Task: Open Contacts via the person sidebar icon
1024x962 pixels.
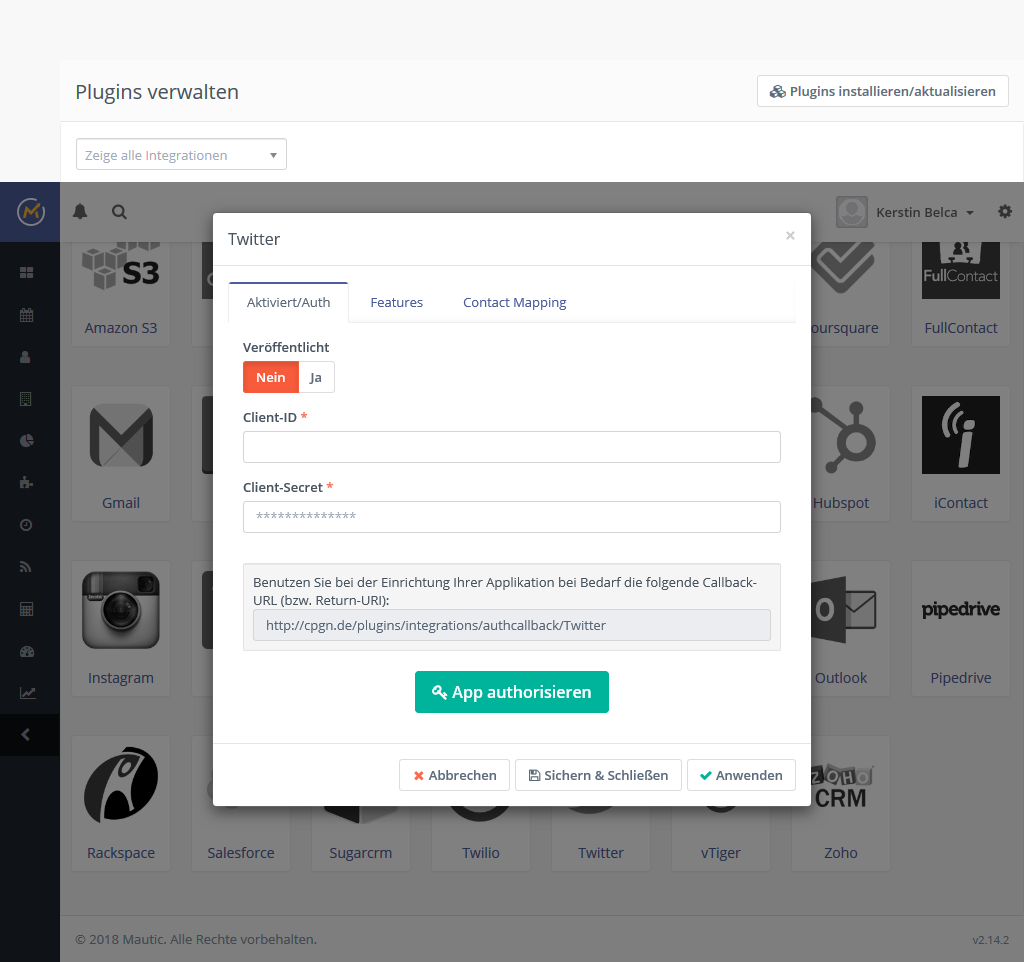Action: coord(25,357)
